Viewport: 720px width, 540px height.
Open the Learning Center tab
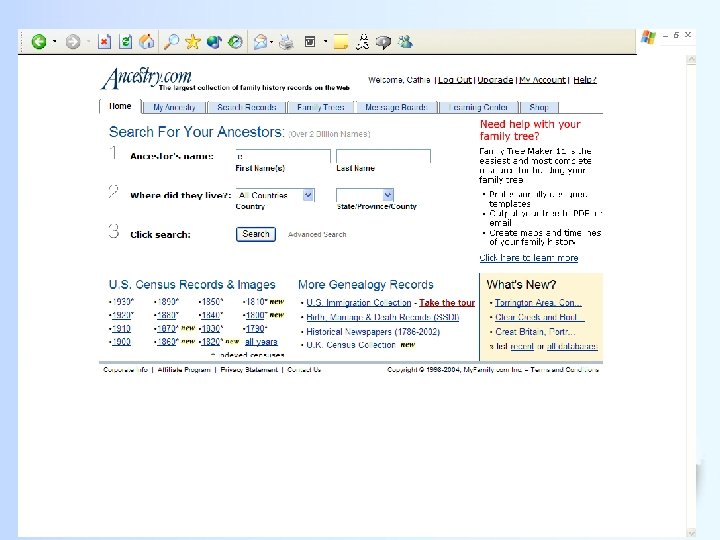tap(478, 107)
